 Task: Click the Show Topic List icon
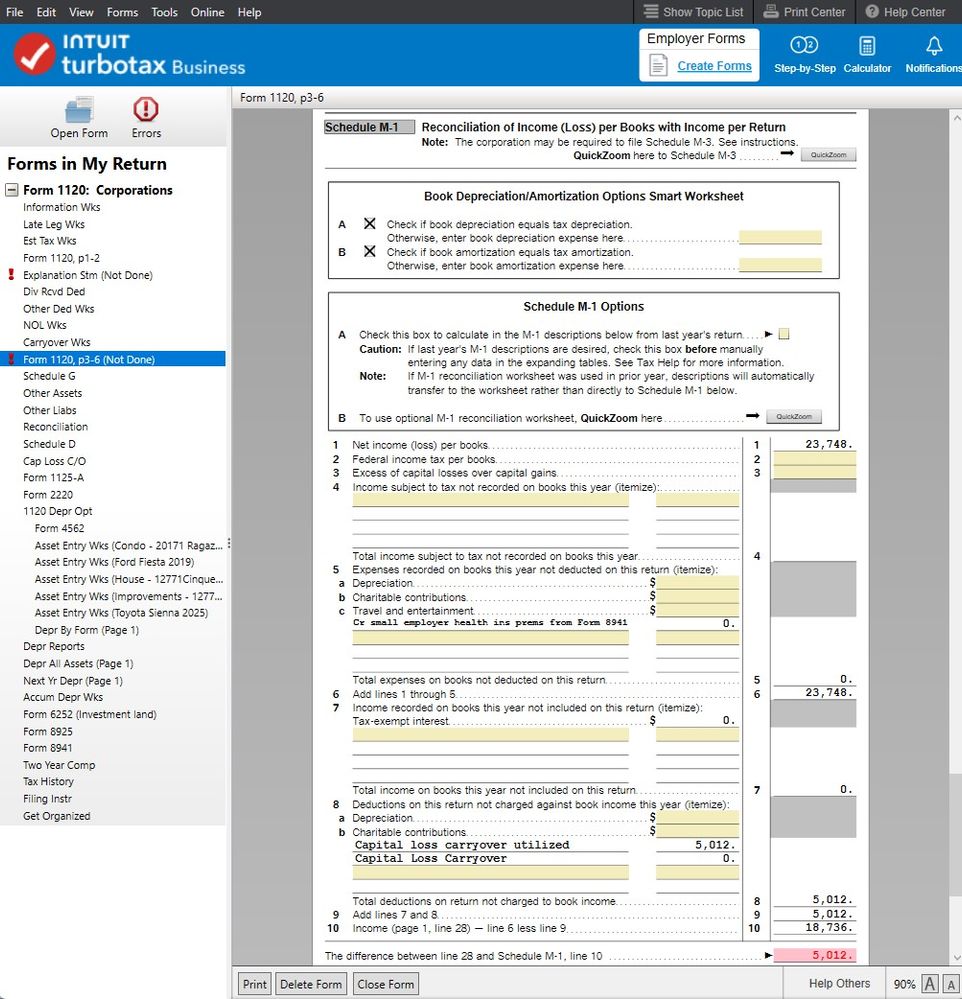650,11
